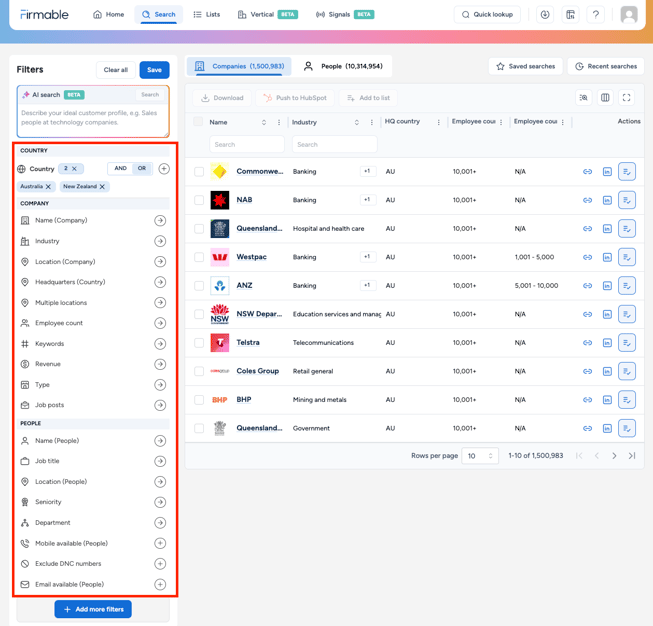Focus the Name column search field

(x=247, y=144)
